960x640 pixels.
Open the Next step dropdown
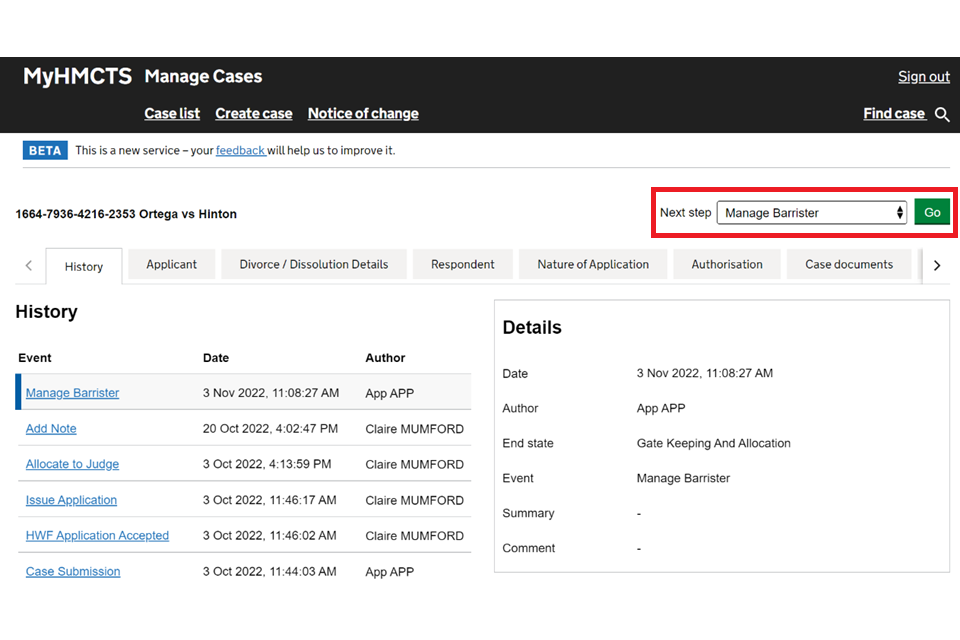coord(811,212)
